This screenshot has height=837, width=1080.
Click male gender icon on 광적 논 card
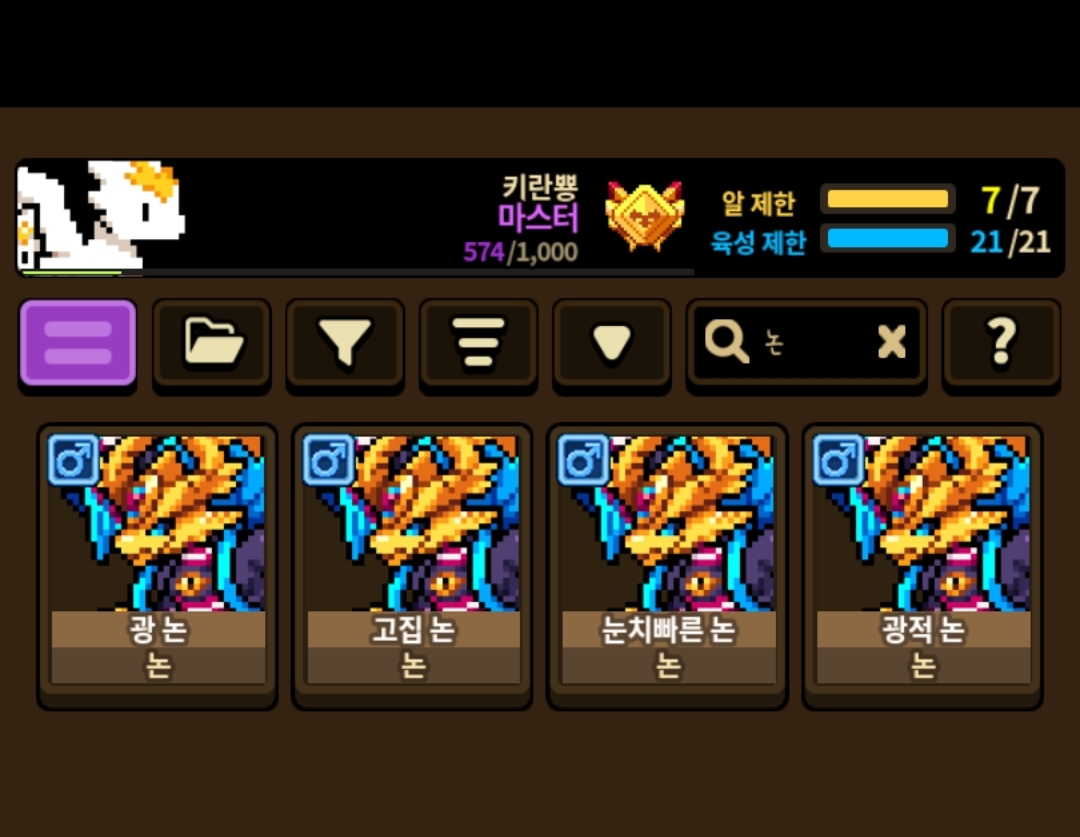(838, 459)
